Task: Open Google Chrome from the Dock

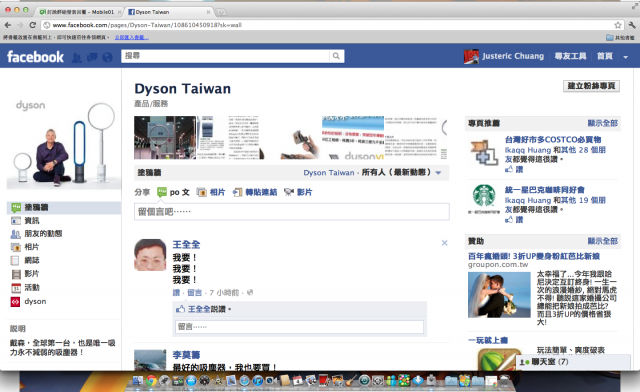Action: click(x=151, y=381)
